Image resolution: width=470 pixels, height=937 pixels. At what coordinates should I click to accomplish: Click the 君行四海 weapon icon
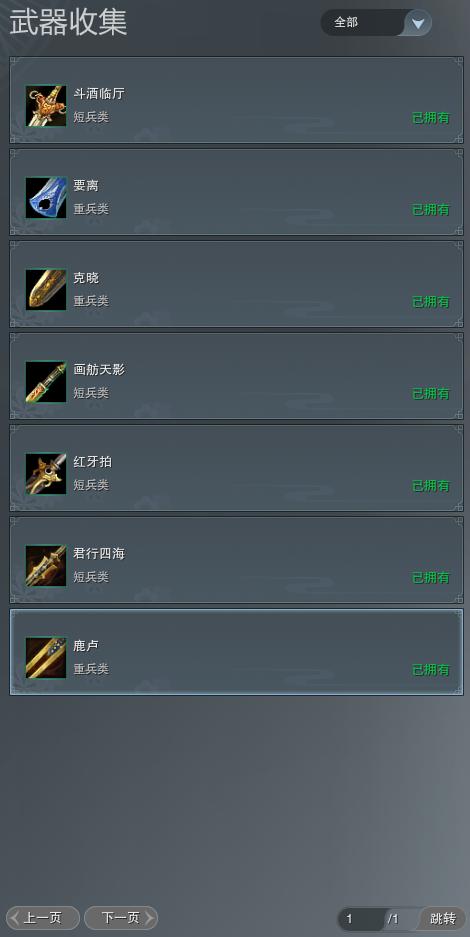(x=46, y=566)
